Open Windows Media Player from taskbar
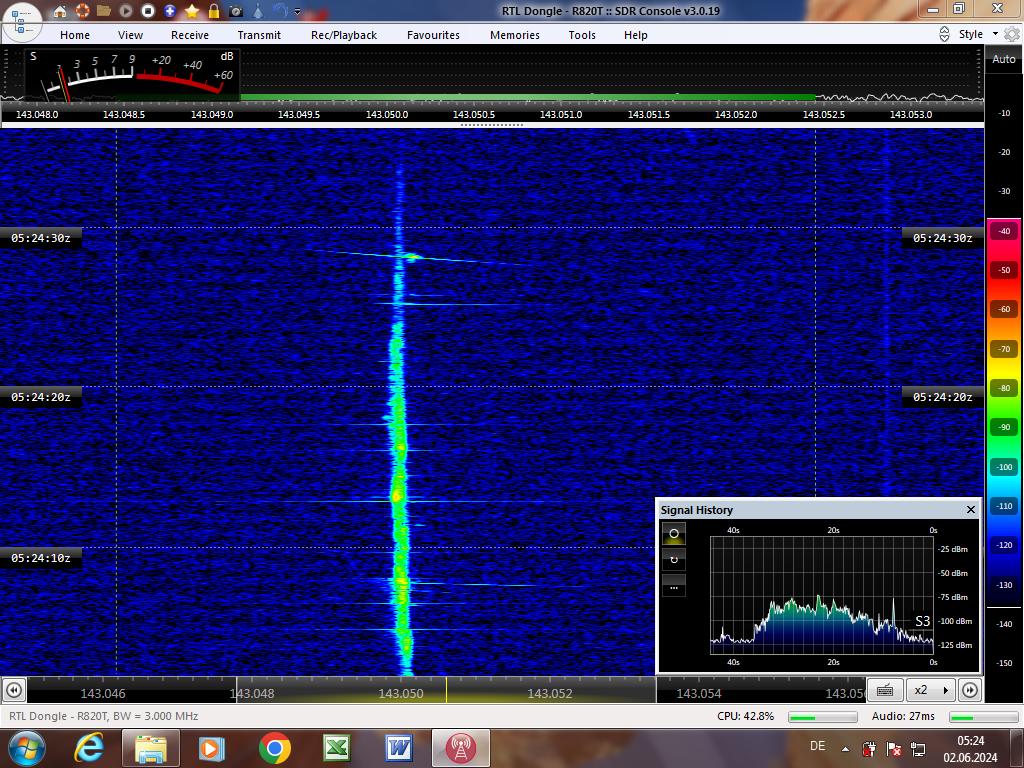This screenshot has width=1024, height=768. (x=212, y=748)
